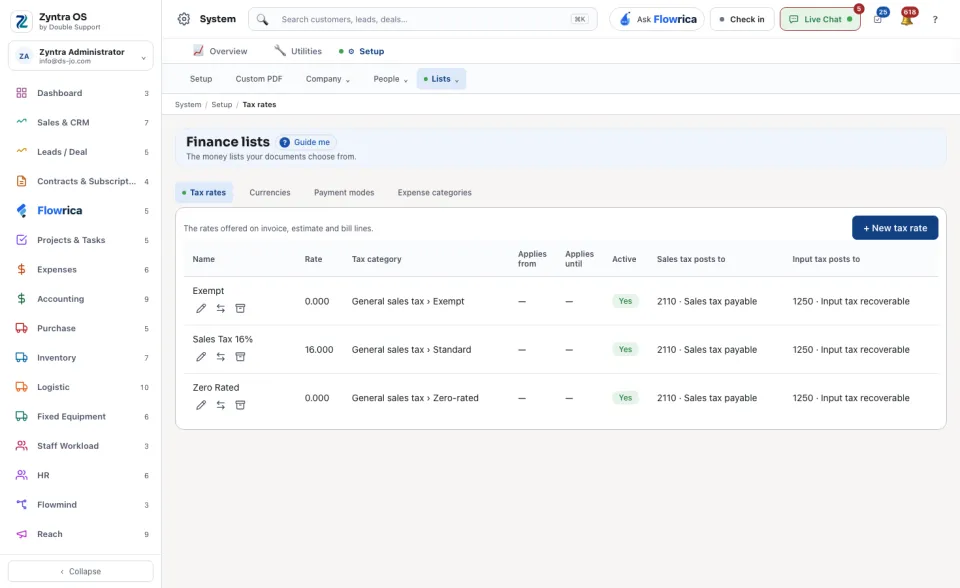960x588 pixels.
Task: Edit the Exempt tax rate pencil icon
Action: tap(201, 308)
